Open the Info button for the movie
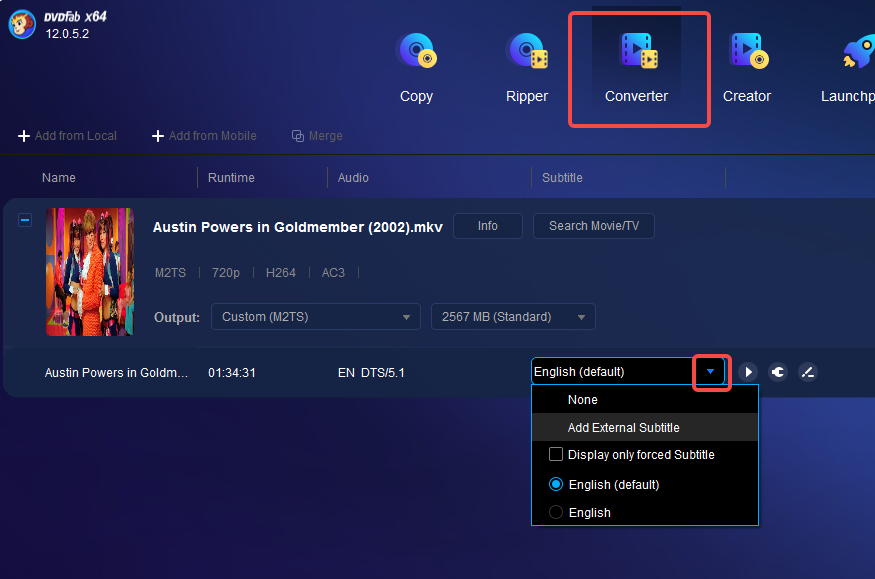This screenshot has width=875, height=579. coord(488,226)
